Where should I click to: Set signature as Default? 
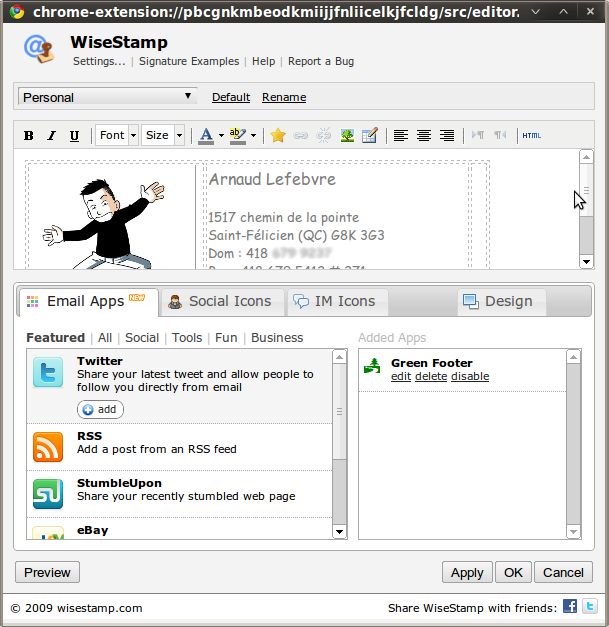(x=231, y=97)
